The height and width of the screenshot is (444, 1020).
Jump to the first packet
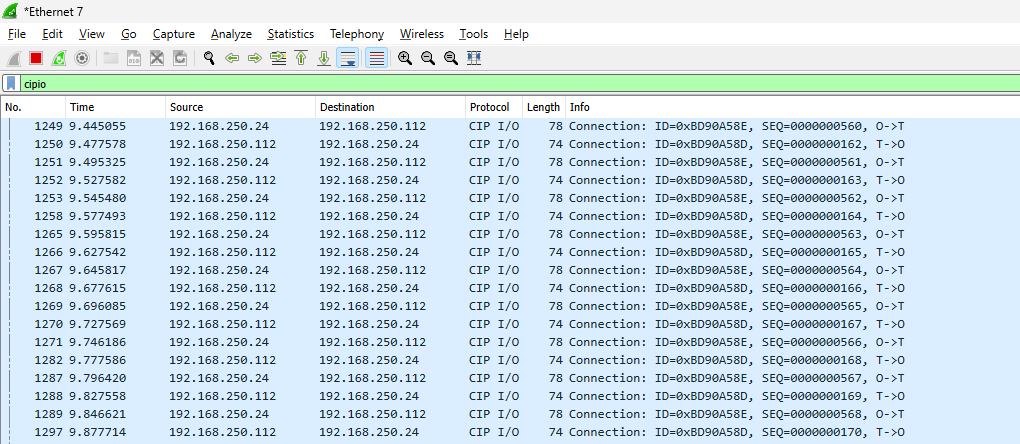[301, 58]
